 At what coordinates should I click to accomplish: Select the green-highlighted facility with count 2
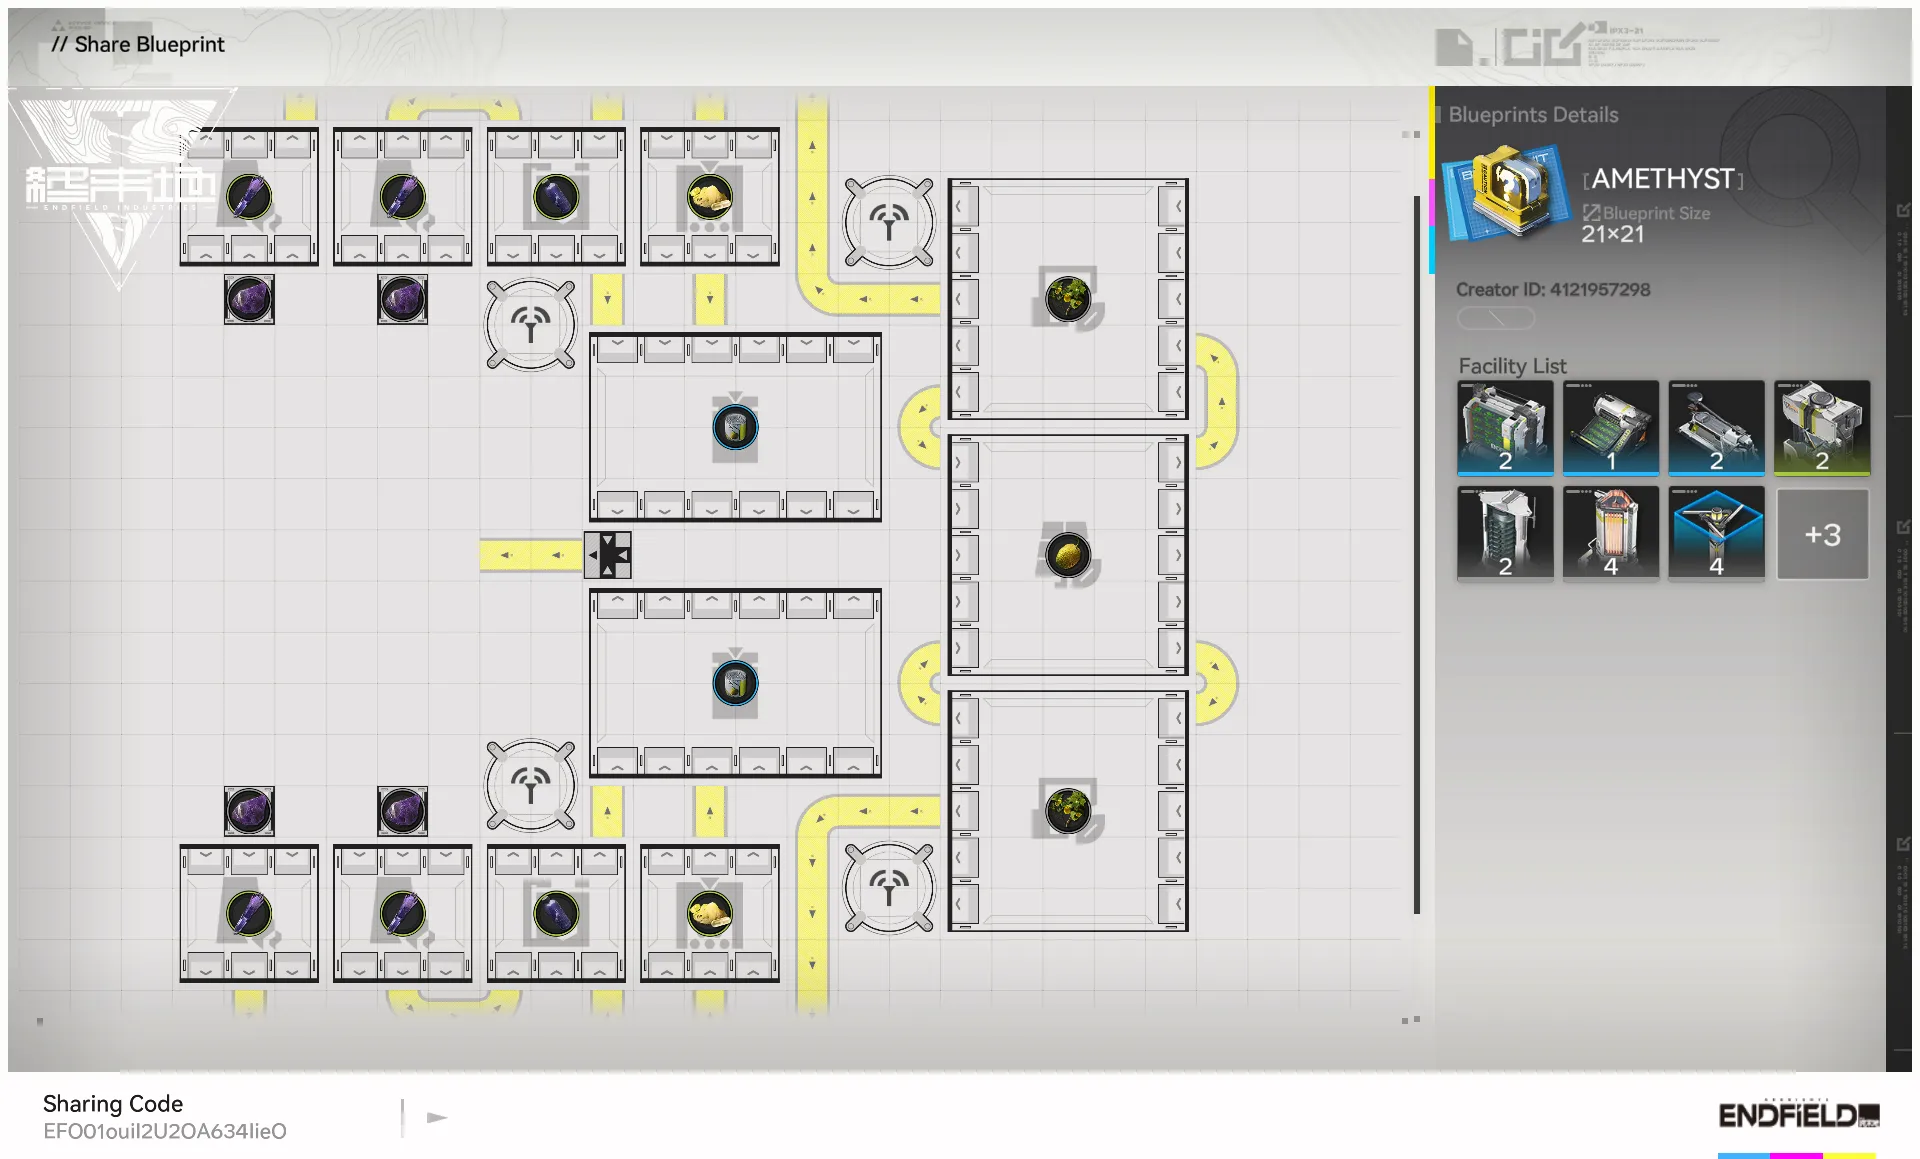click(x=1822, y=427)
